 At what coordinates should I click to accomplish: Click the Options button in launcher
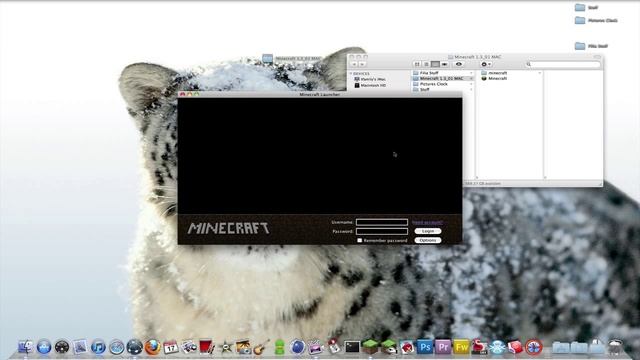(x=427, y=240)
